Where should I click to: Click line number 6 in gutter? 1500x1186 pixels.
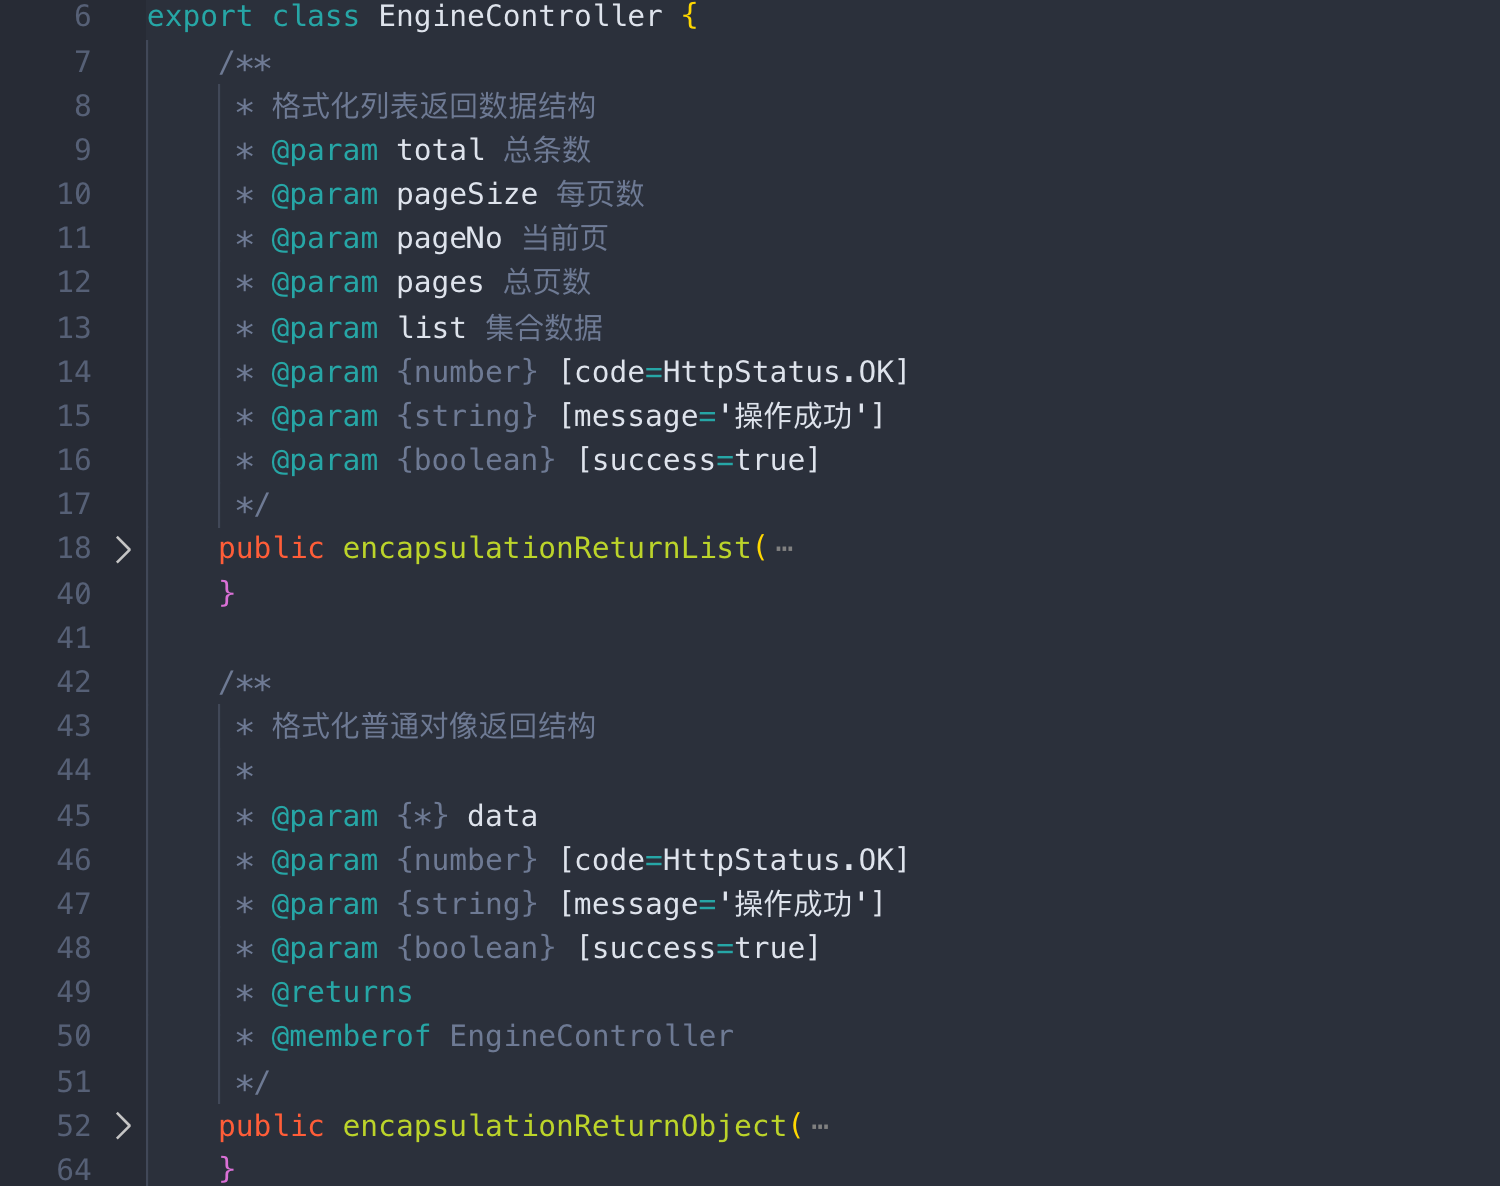coord(83,16)
